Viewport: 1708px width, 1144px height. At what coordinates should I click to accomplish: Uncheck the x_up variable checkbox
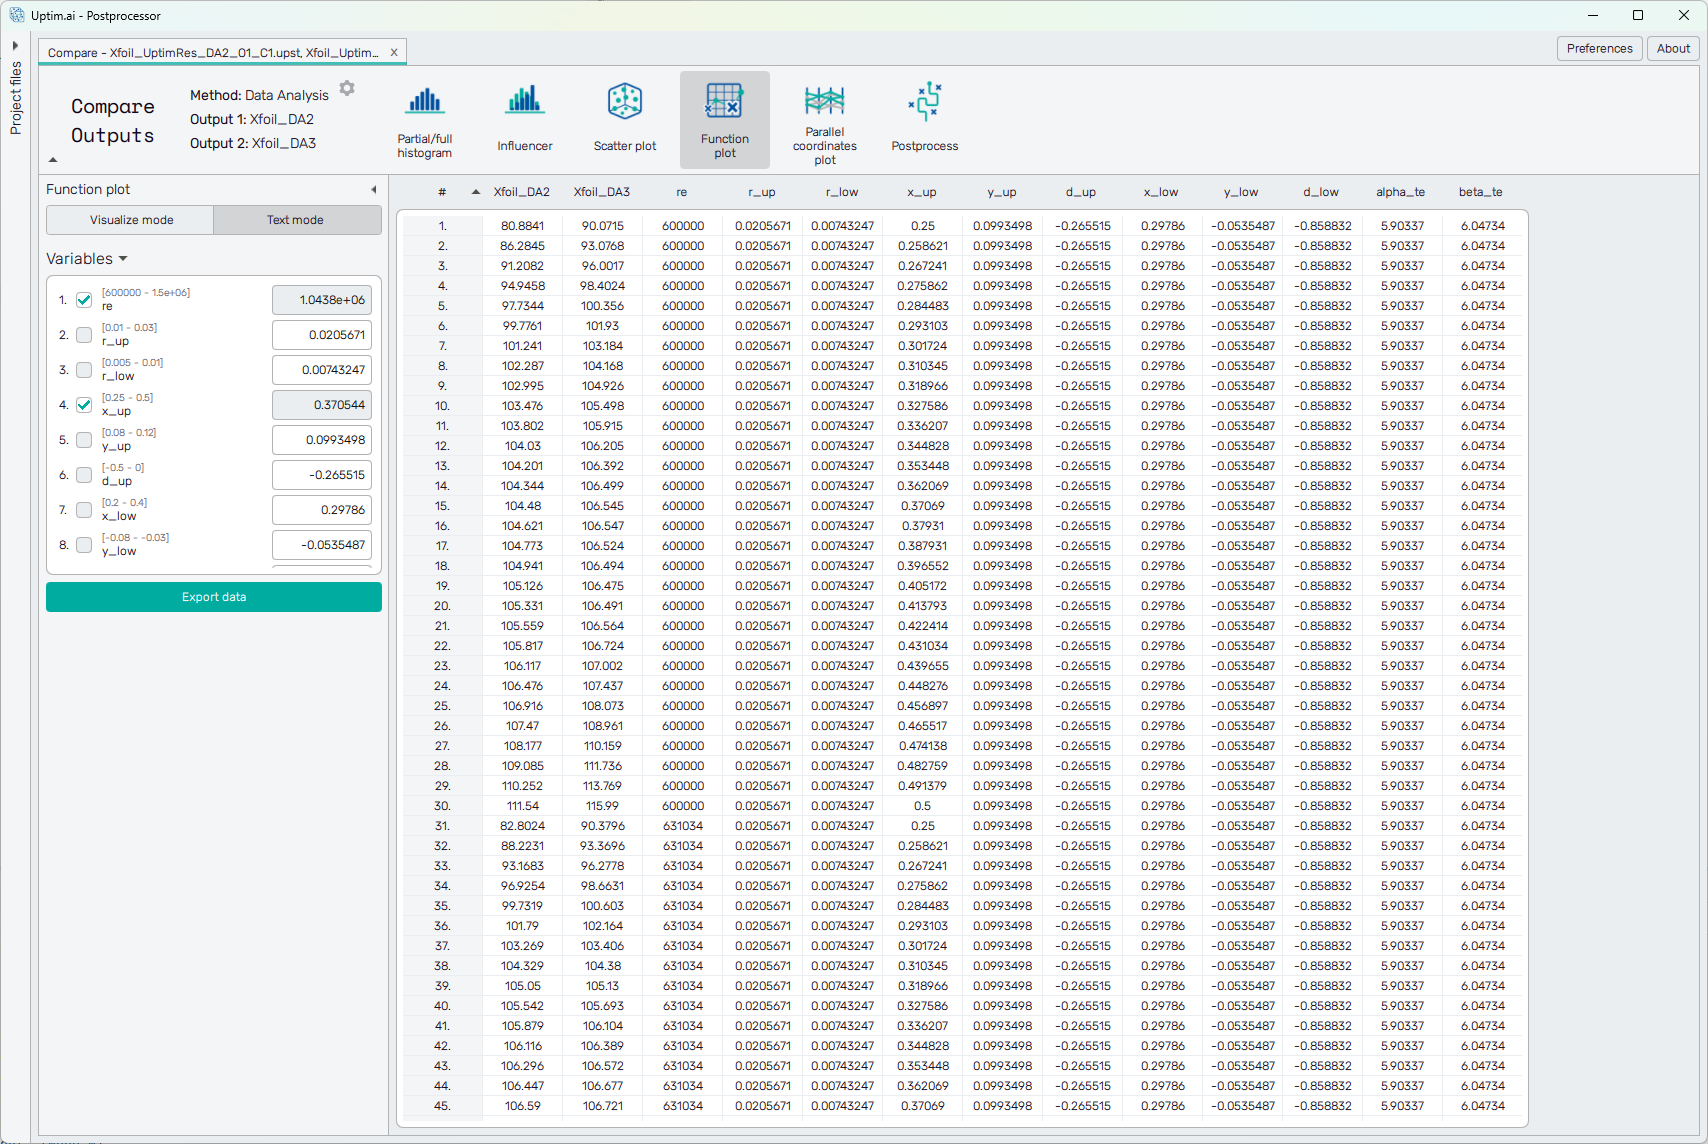click(x=84, y=405)
